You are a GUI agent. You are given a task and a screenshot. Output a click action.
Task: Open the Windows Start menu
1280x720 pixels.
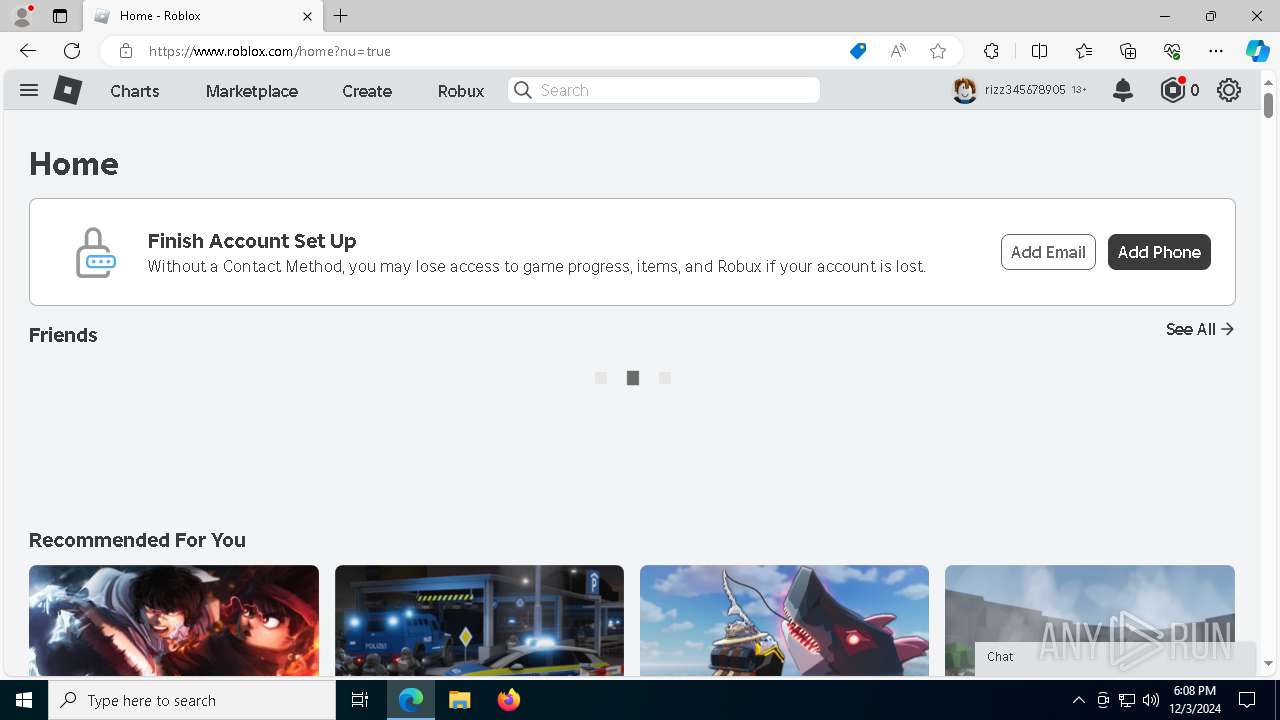pyautogui.click(x=24, y=700)
